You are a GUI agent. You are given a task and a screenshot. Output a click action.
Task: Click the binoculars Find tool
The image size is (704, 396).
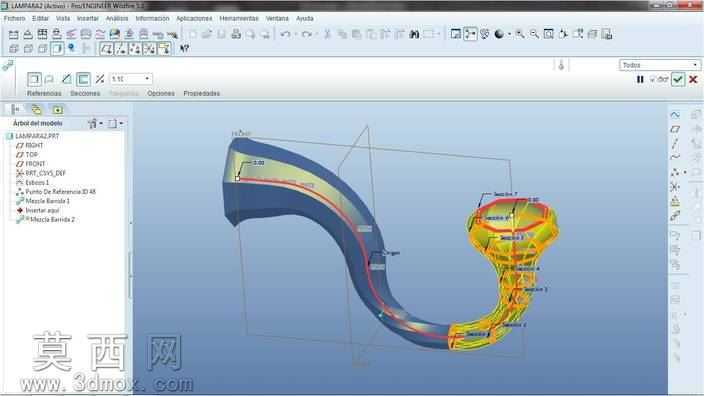414,34
